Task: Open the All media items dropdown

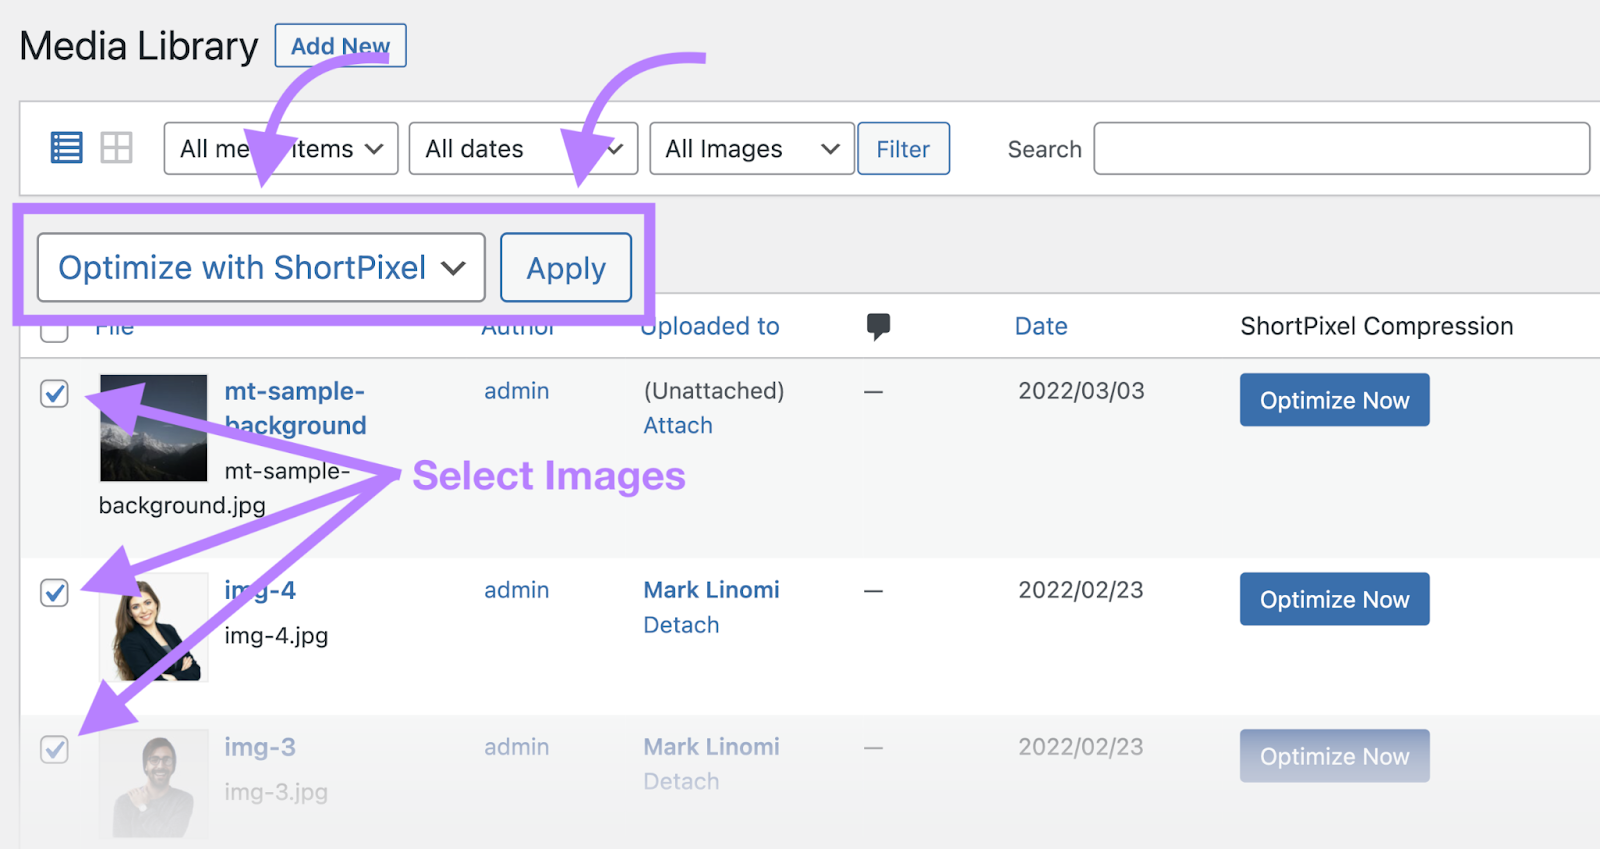Action: point(280,149)
